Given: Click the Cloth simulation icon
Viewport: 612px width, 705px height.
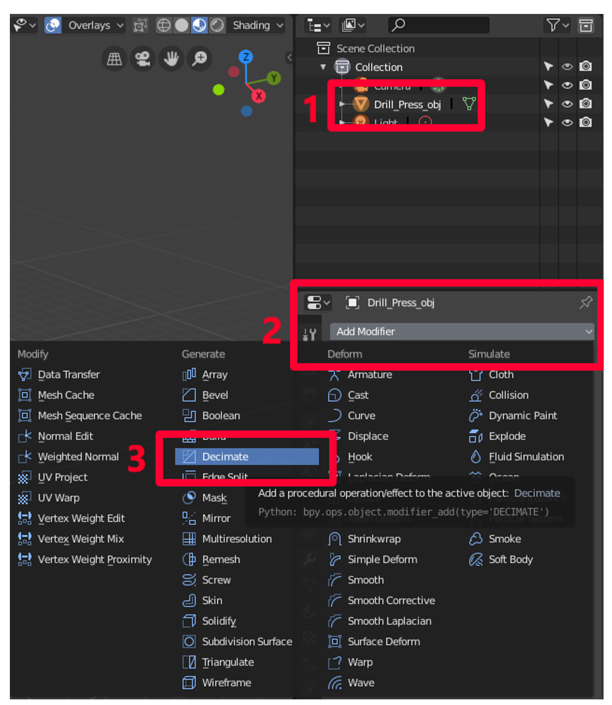Looking at the screenshot, I should coord(476,375).
